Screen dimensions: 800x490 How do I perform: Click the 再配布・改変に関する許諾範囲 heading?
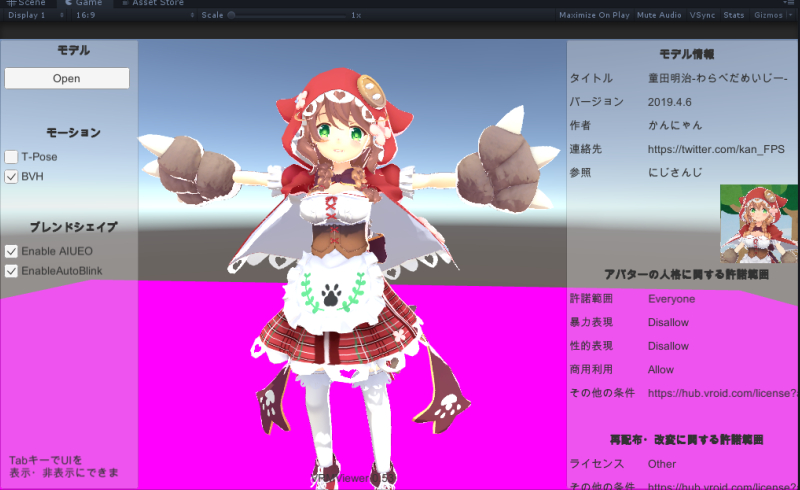(686, 439)
